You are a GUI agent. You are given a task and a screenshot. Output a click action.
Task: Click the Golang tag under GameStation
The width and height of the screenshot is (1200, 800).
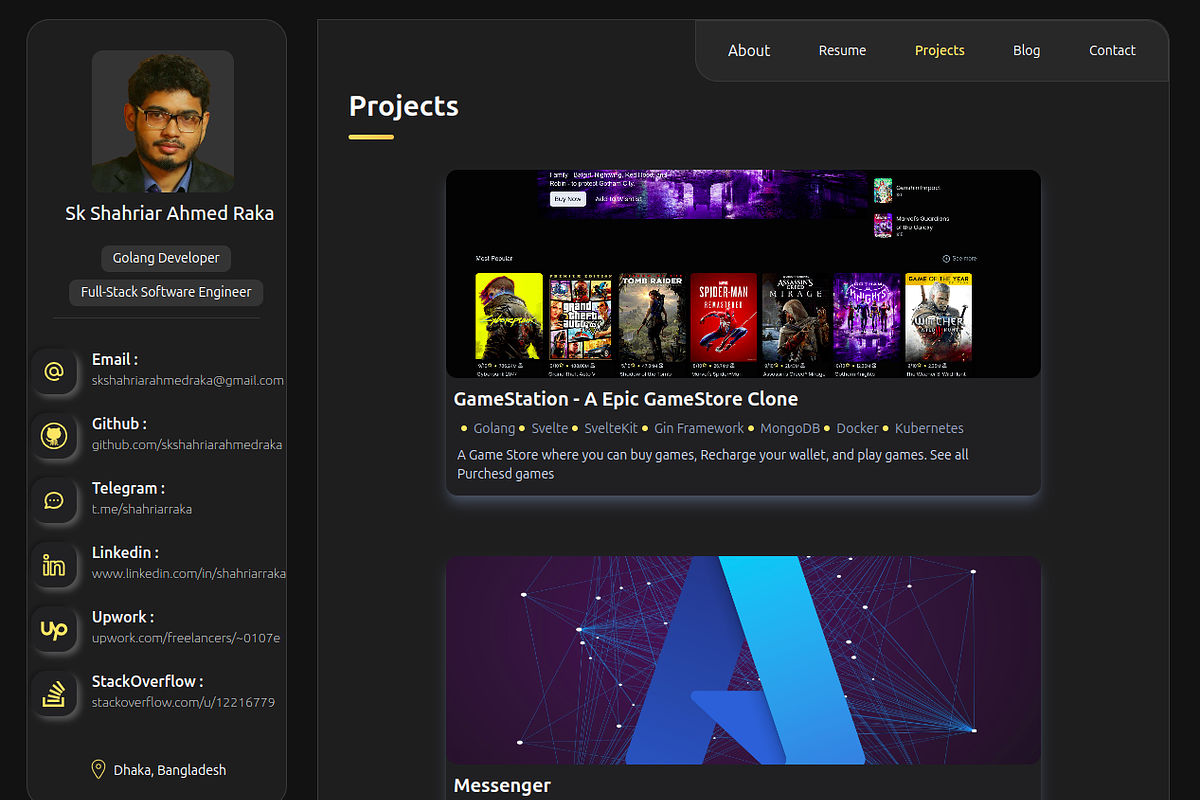click(494, 428)
